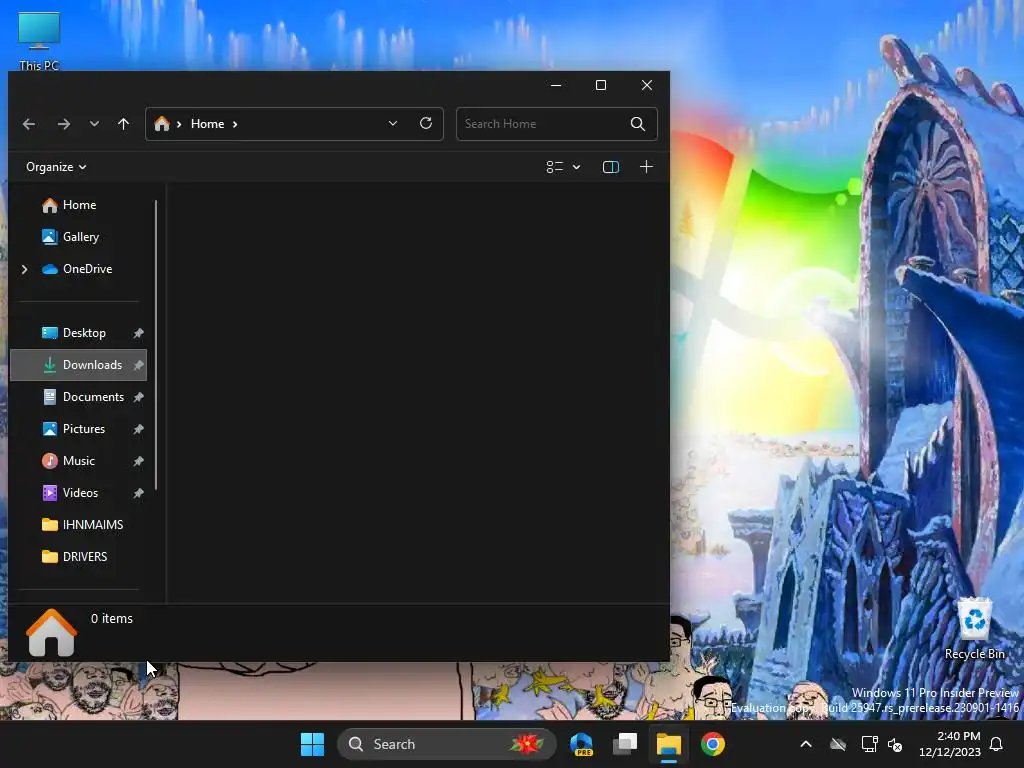Change view layout icon
This screenshot has height=768, width=1024.
pos(554,167)
